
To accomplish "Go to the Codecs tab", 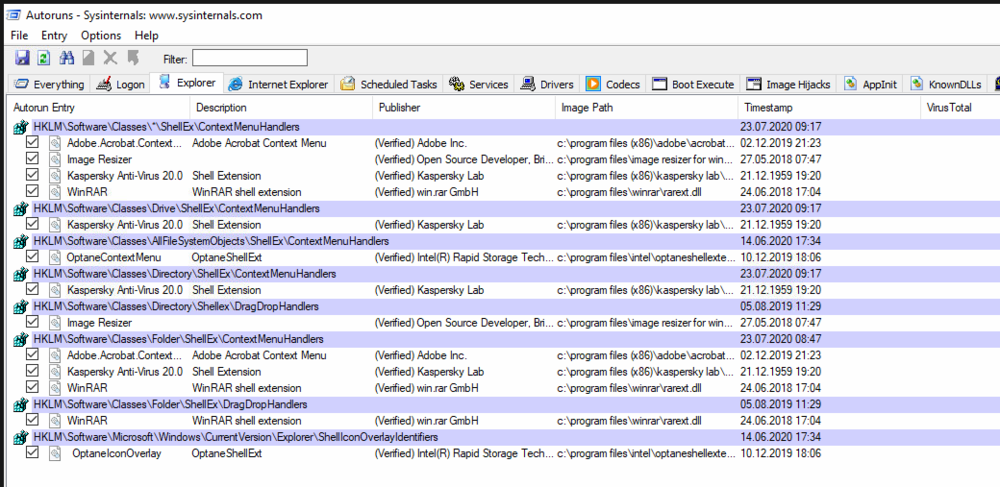I will pyautogui.click(x=613, y=84).
